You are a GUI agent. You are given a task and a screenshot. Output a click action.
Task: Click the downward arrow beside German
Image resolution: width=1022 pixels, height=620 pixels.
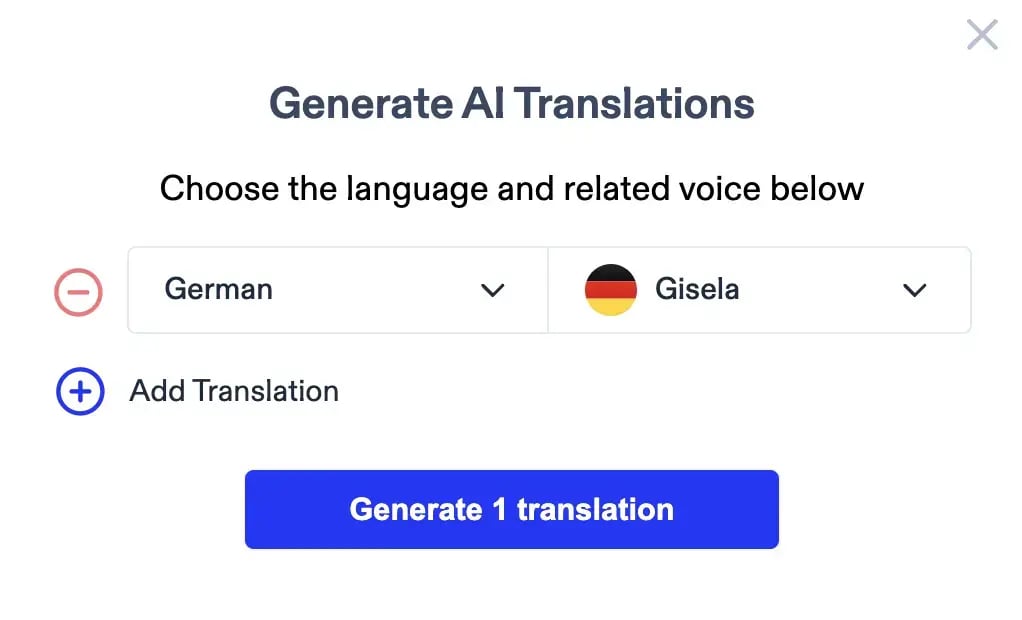click(x=492, y=291)
